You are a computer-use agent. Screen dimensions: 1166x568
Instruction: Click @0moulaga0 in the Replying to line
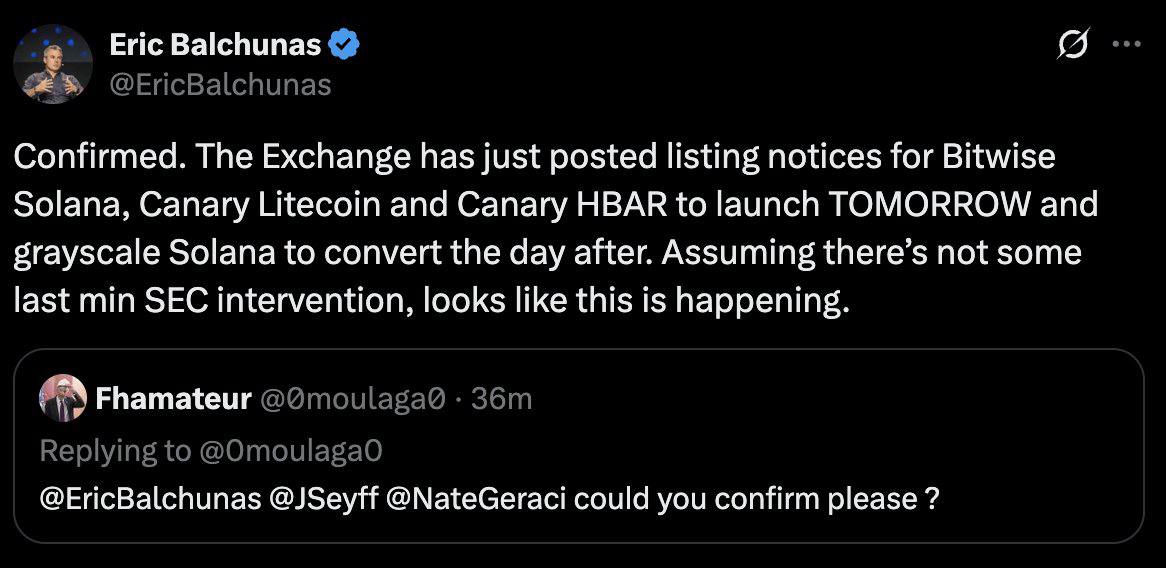point(290,451)
